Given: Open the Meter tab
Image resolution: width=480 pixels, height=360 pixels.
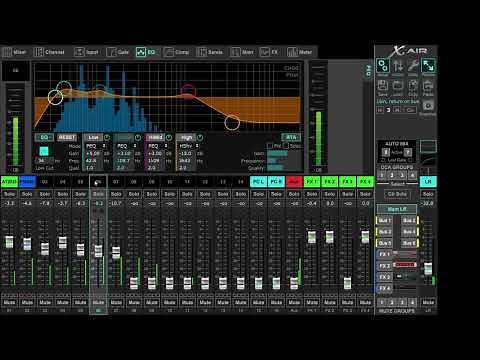Looking at the screenshot, I should tap(300, 52).
